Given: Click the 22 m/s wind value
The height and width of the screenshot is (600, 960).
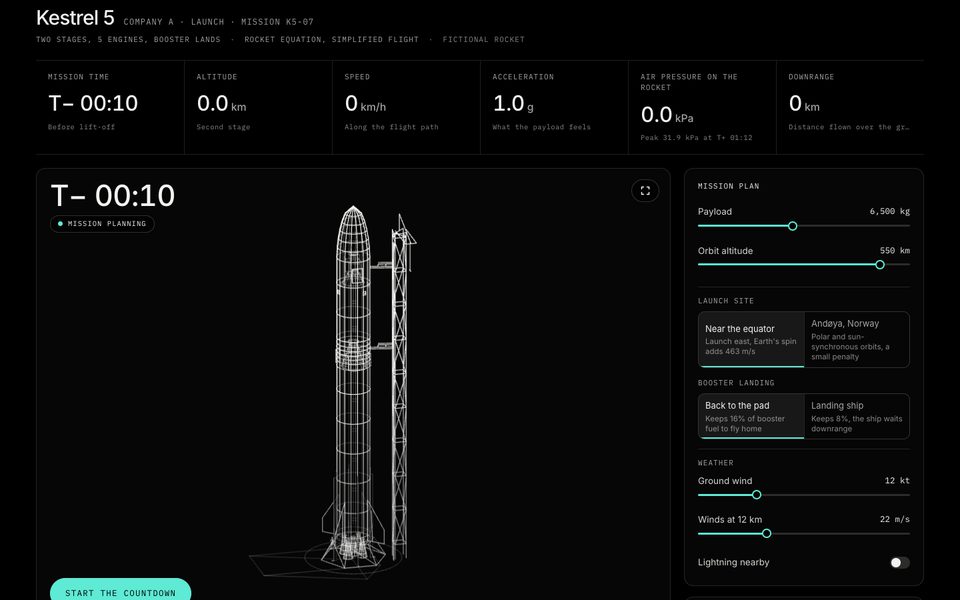Looking at the screenshot, I should pyautogui.click(x=894, y=519).
